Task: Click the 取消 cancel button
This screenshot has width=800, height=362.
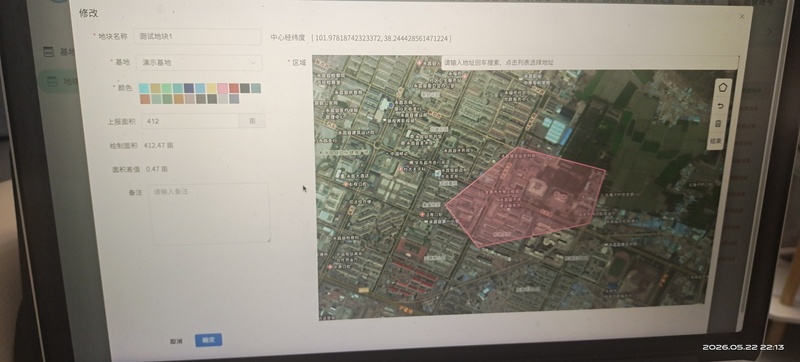Action: 176,341
